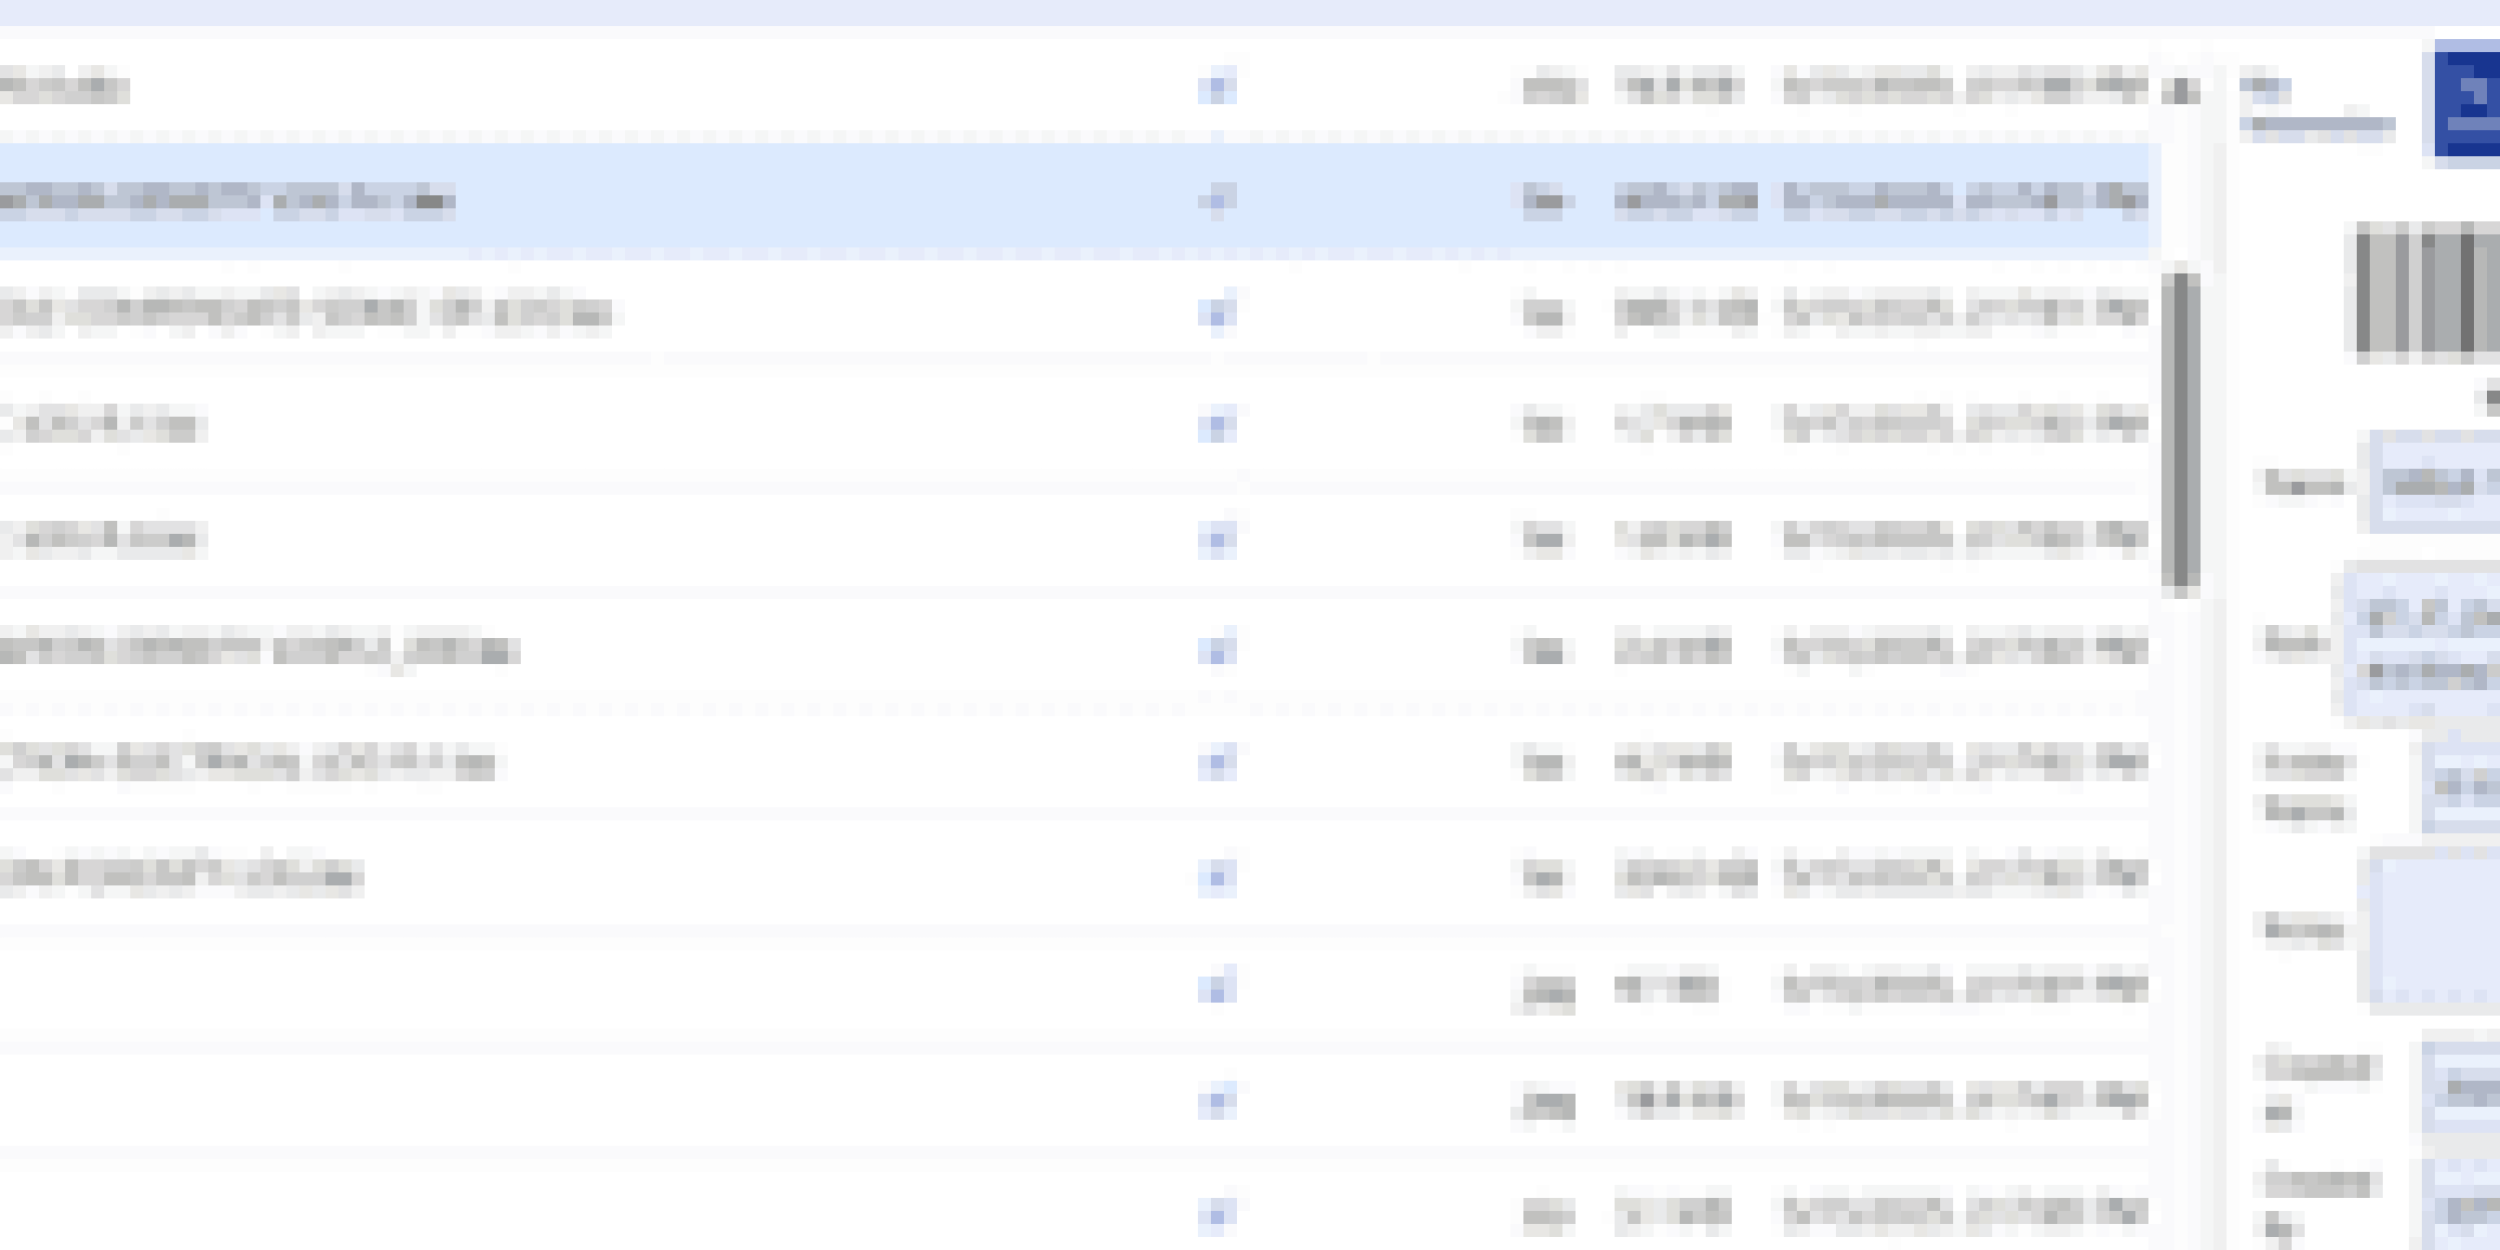This screenshot has height=1250, width=2500.
Task: Click the scroll-up arrow atop the file list scrollbar
Action: click(2180, 90)
